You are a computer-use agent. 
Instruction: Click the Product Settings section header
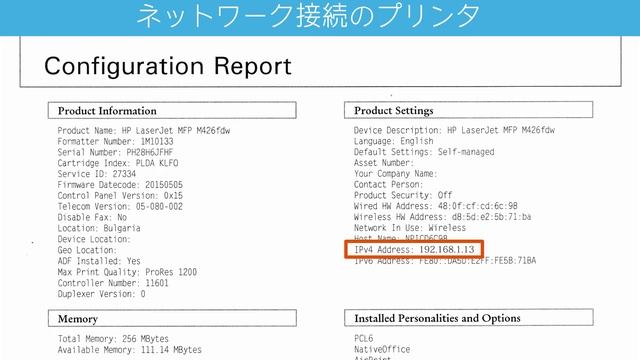(x=468, y=110)
